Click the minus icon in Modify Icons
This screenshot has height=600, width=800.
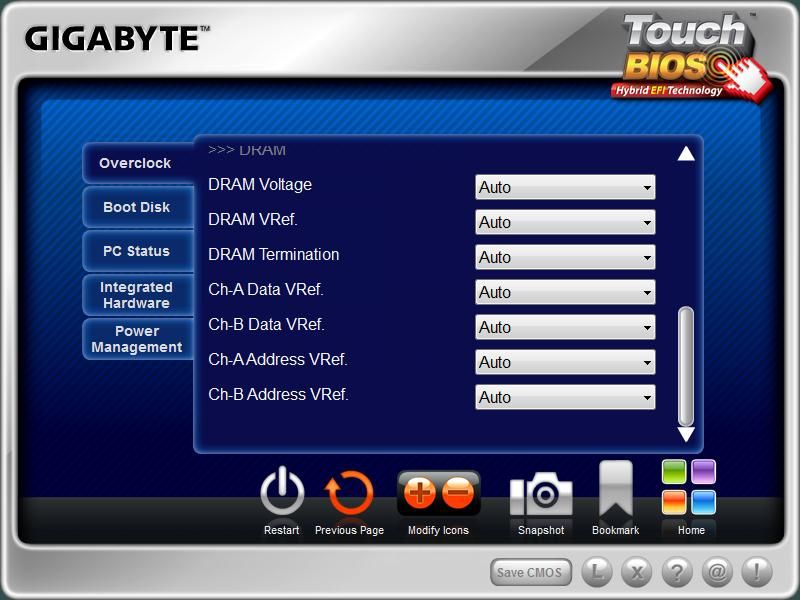tap(458, 493)
